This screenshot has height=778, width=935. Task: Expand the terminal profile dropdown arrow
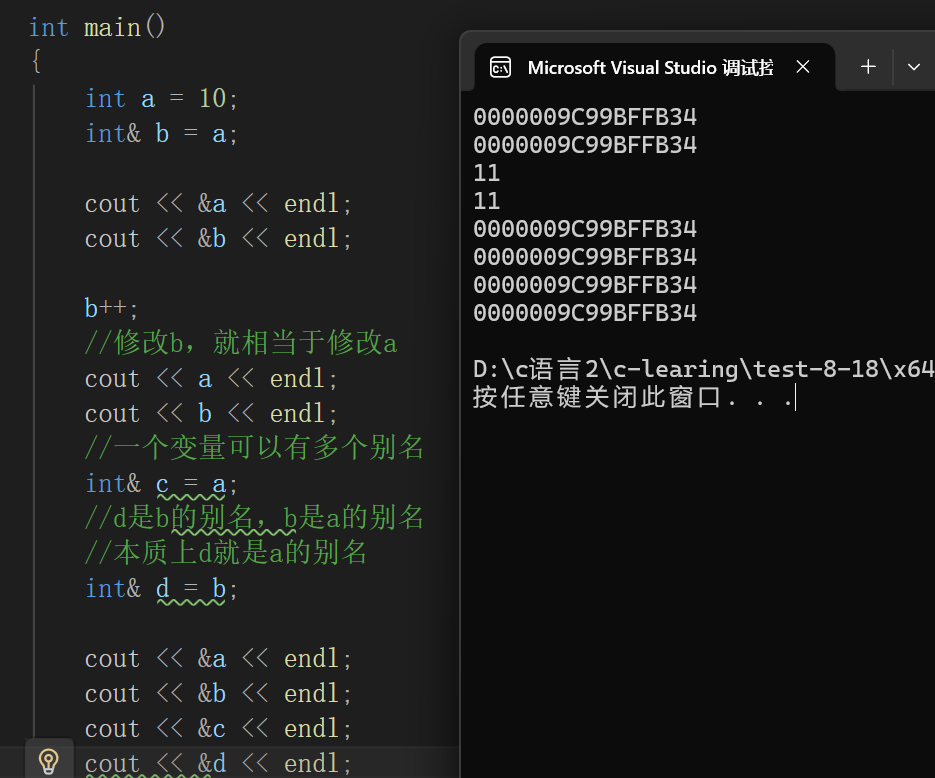pos(914,67)
